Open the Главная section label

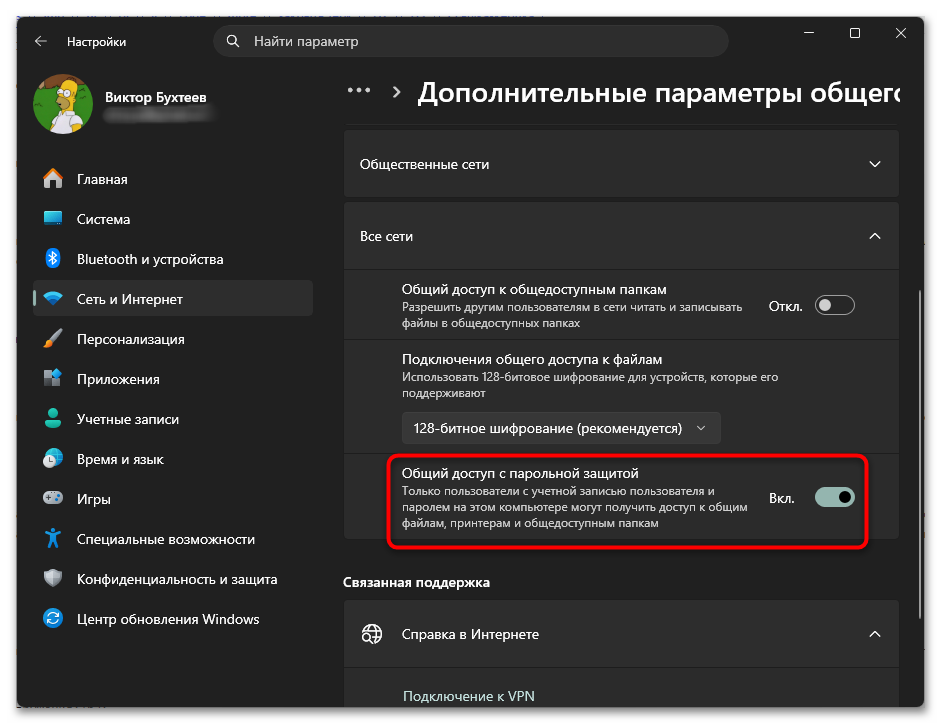pos(102,179)
